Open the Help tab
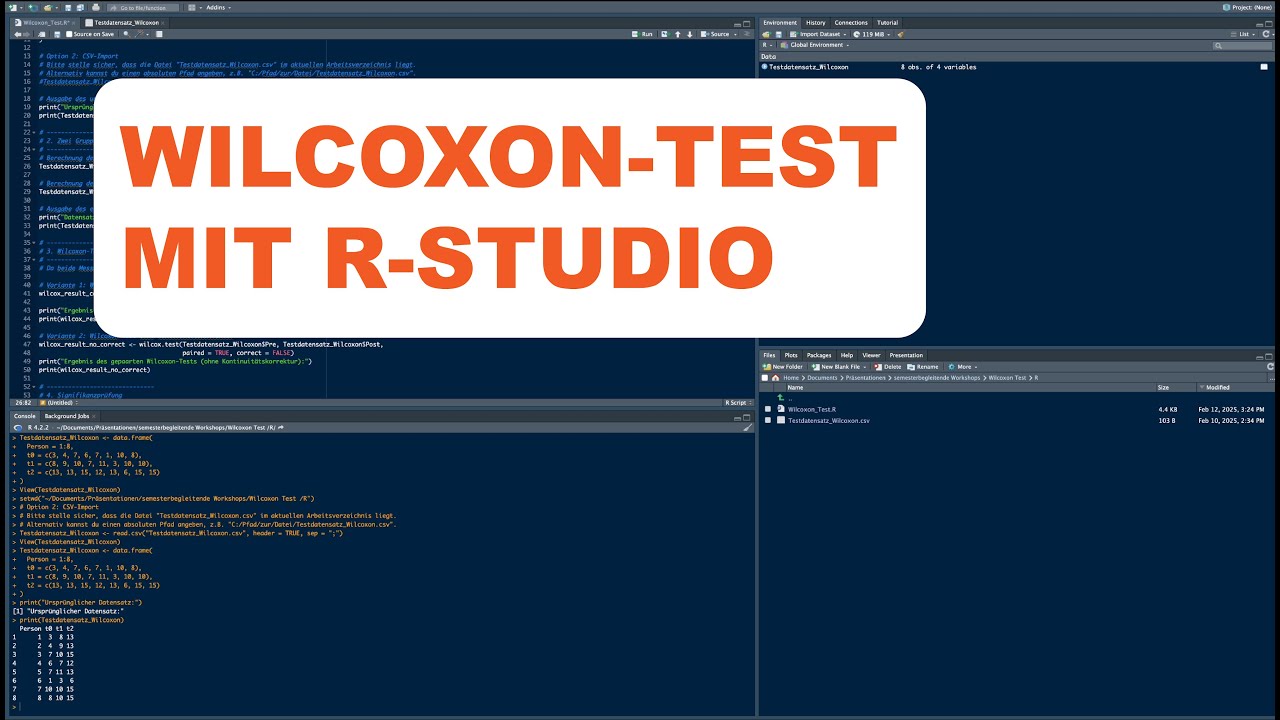Screen dimensions: 1280x720 (x=847, y=355)
